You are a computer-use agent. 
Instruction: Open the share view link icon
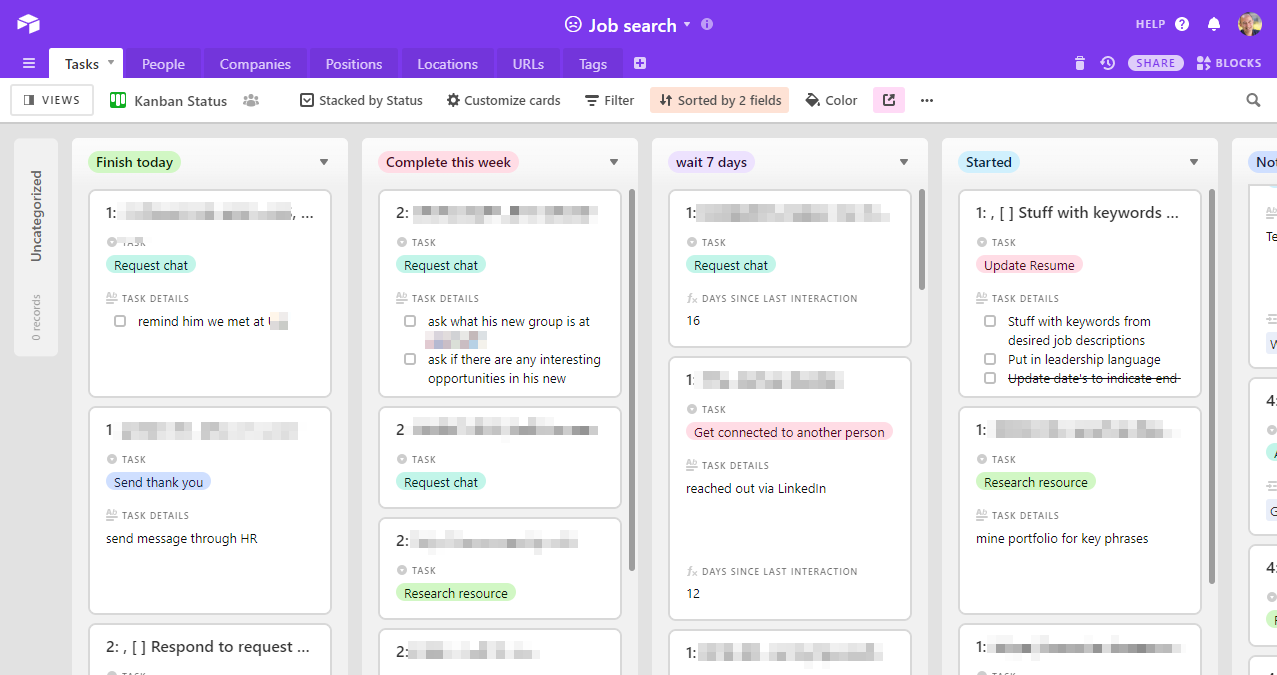click(x=888, y=100)
